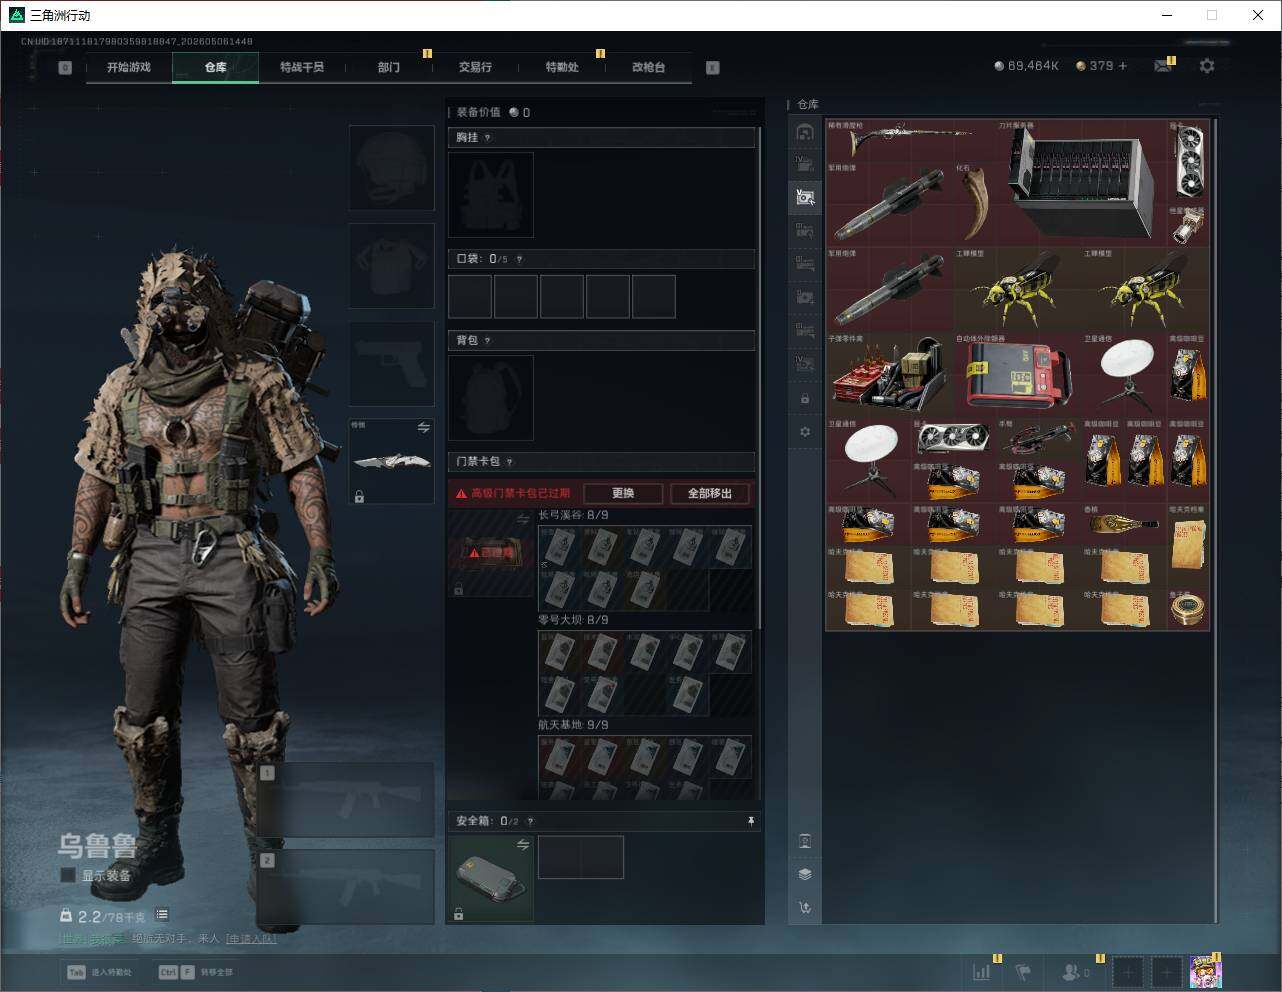
Task: Click the plus next to 379 currency
Action: 1123,66
